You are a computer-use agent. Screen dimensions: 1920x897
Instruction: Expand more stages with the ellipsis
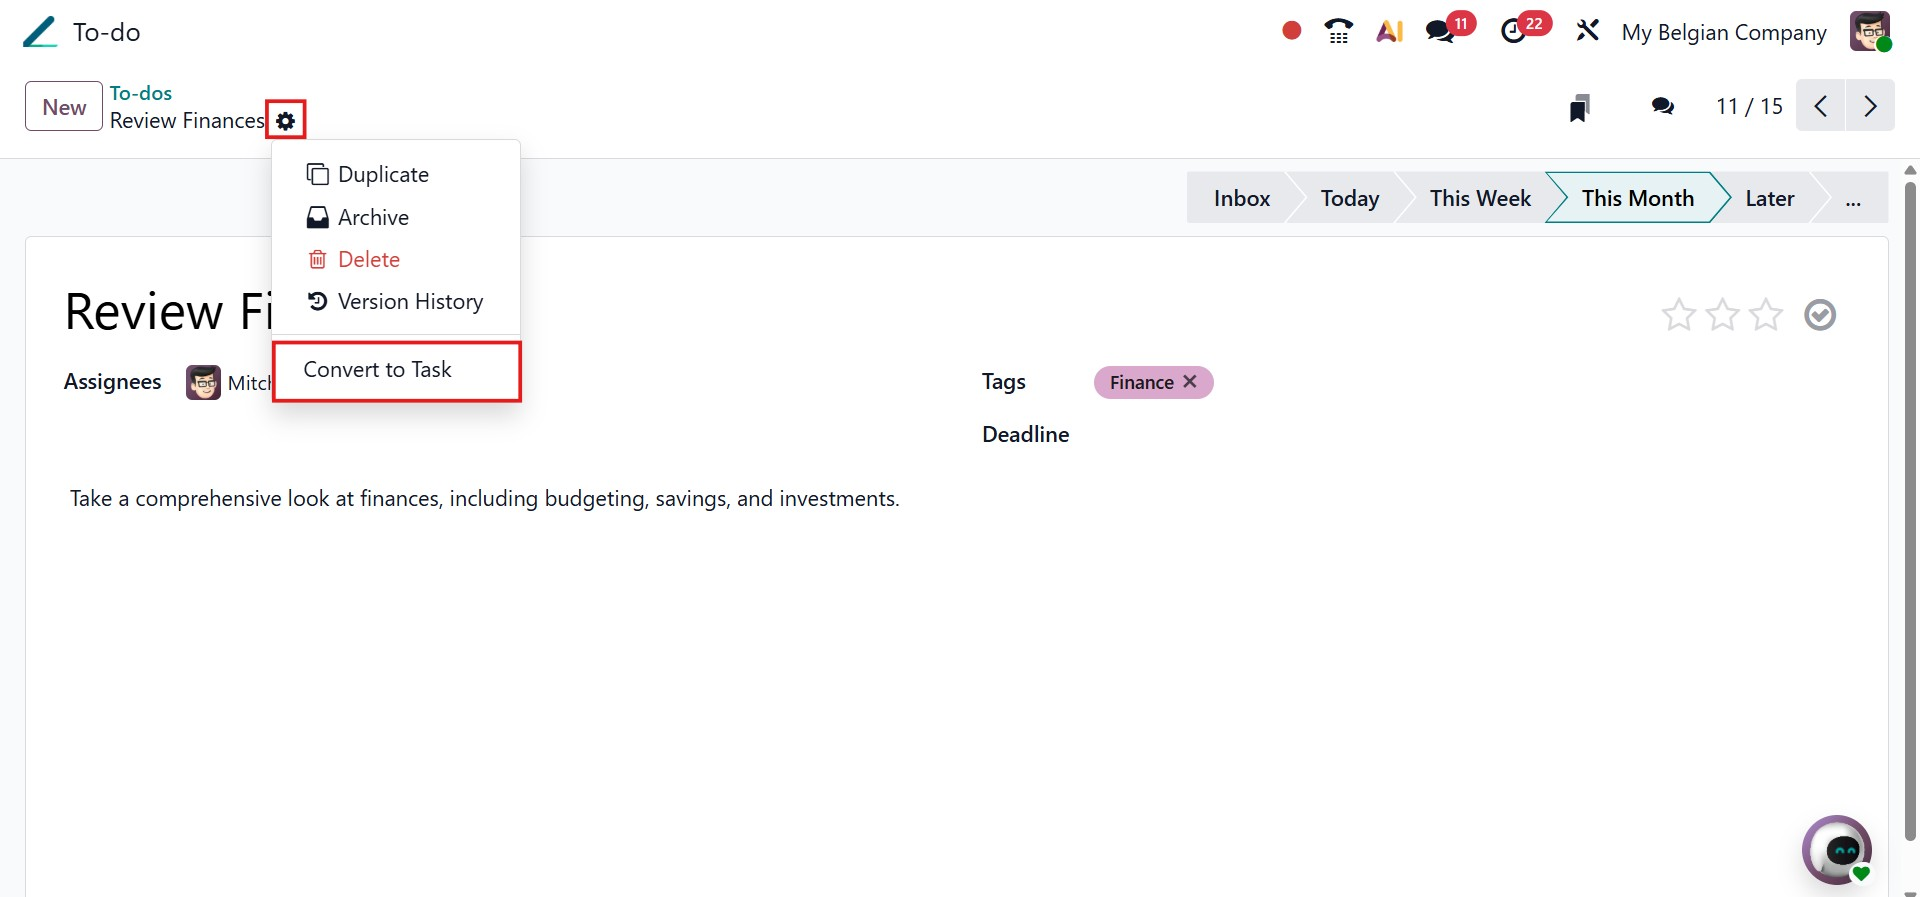point(1853,198)
